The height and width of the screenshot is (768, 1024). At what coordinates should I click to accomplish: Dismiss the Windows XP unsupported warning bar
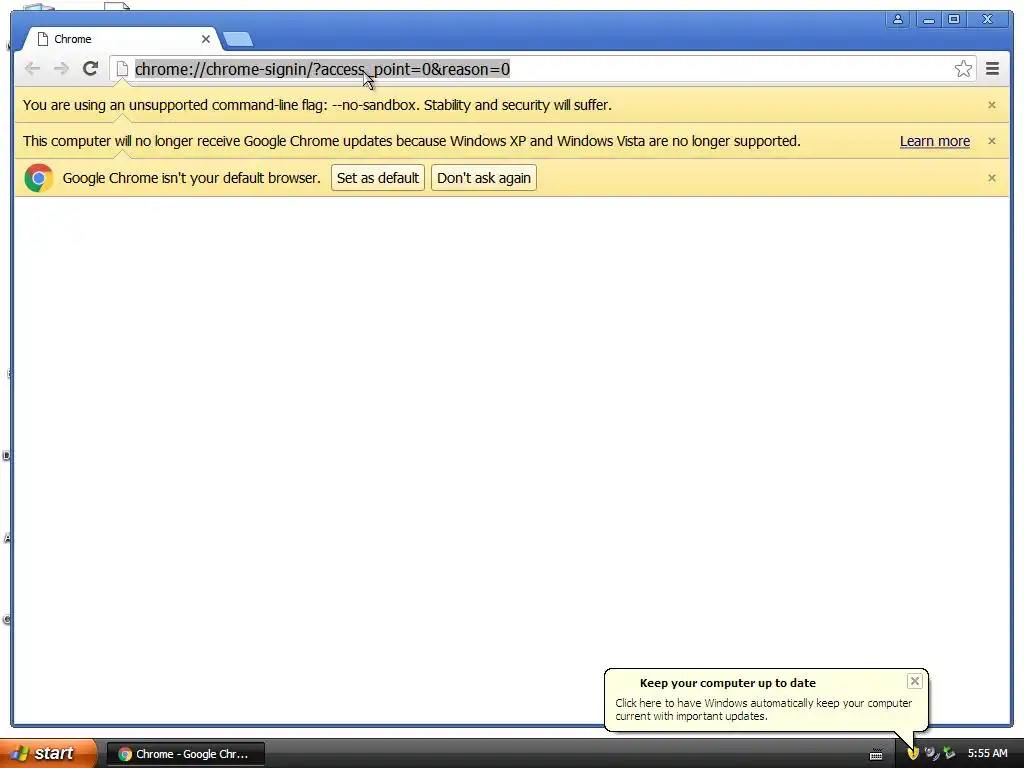click(x=991, y=141)
